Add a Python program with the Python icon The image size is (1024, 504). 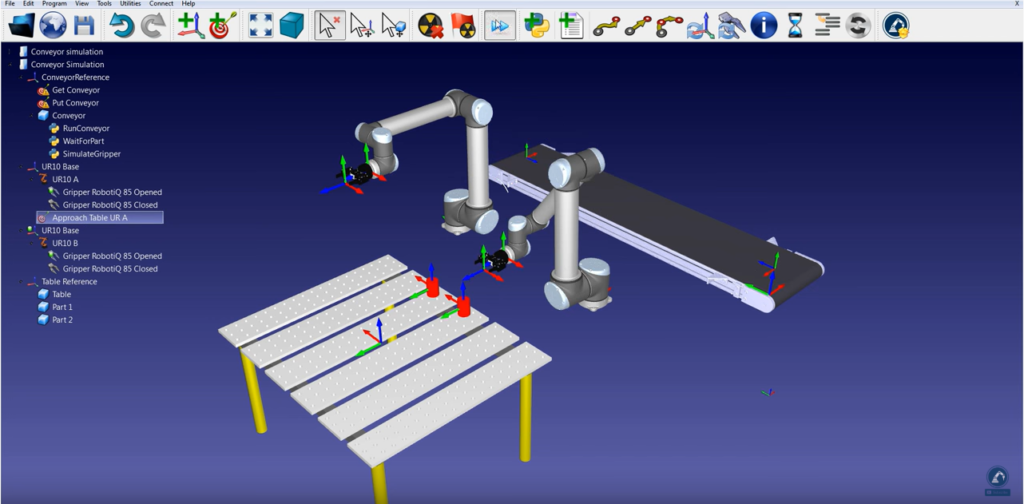538,25
